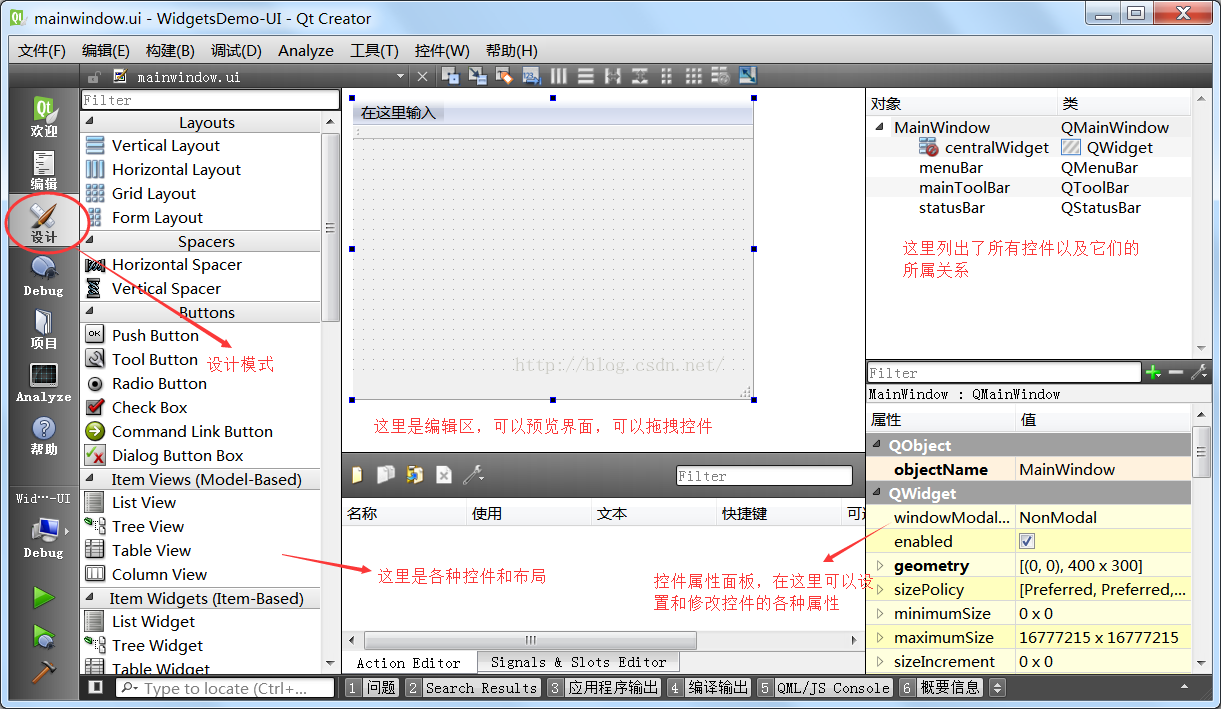
Task: Click the Lay Out in Grid toolbar icon
Action: (693, 76)
